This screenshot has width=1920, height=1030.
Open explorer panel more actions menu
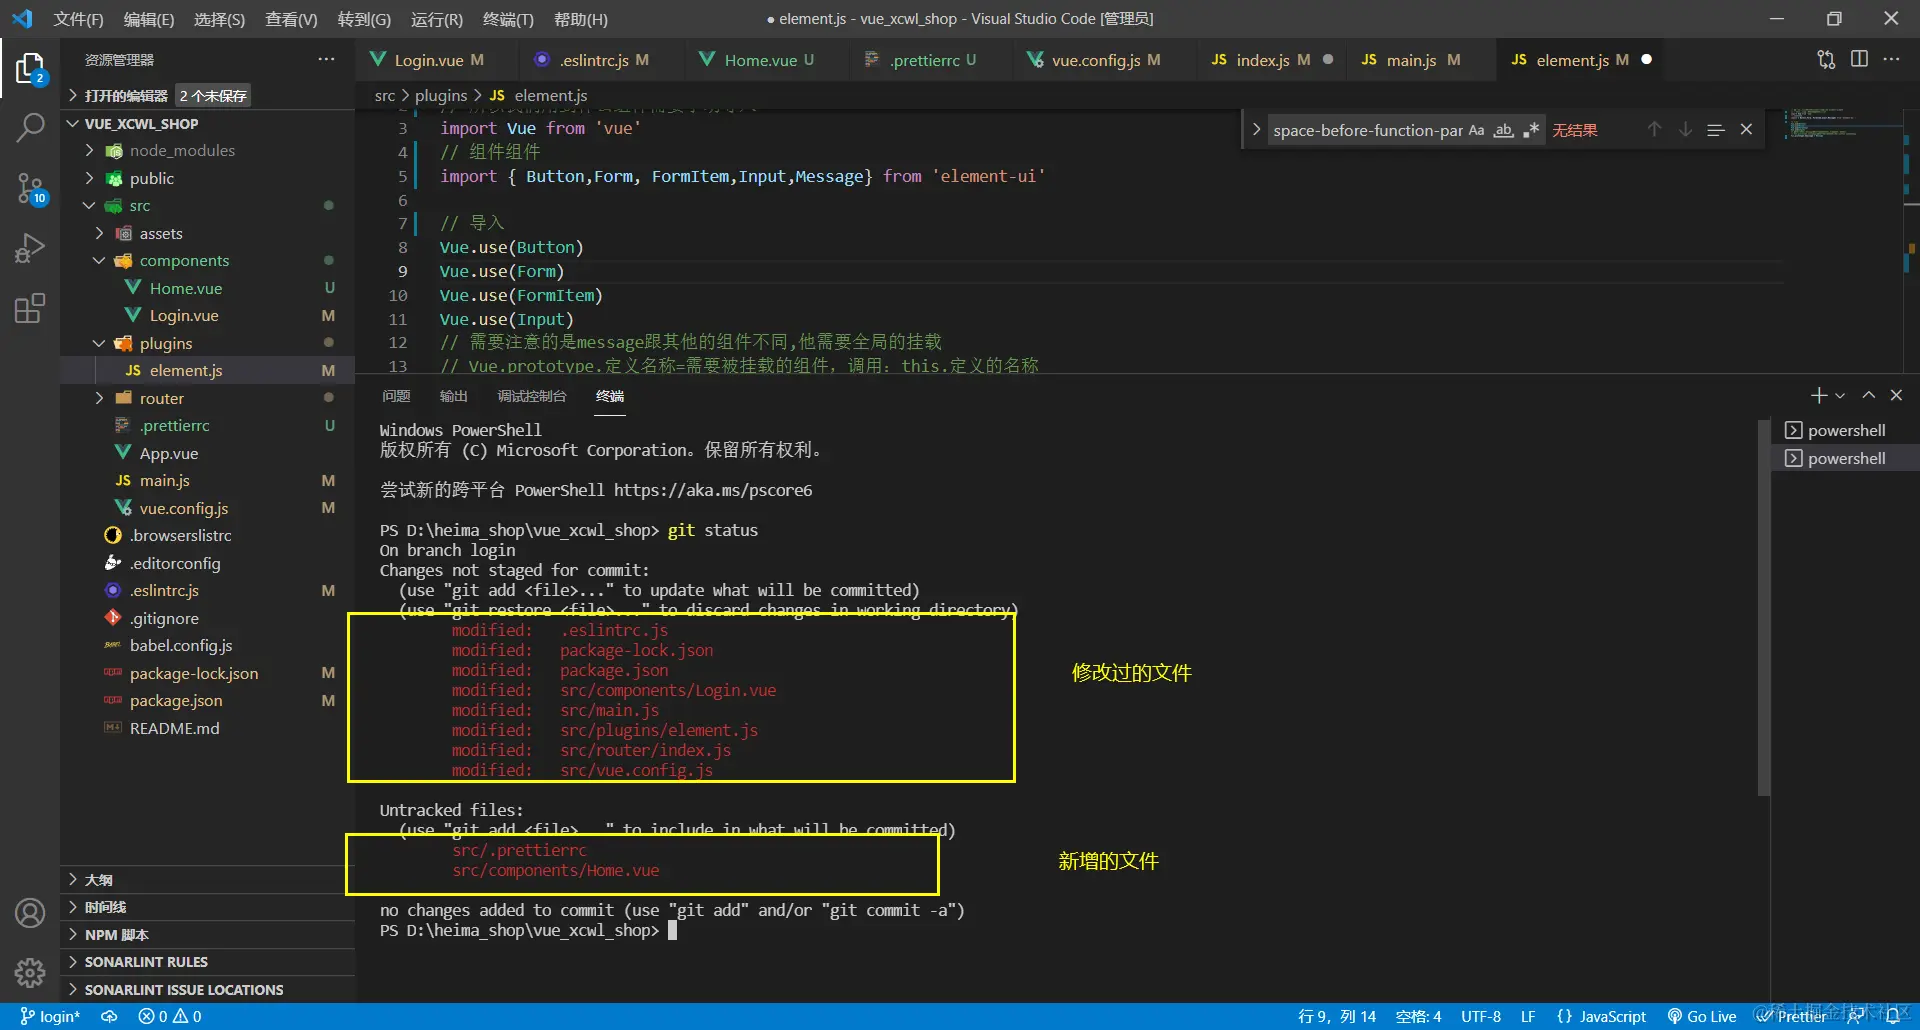(x=326, y=60)
